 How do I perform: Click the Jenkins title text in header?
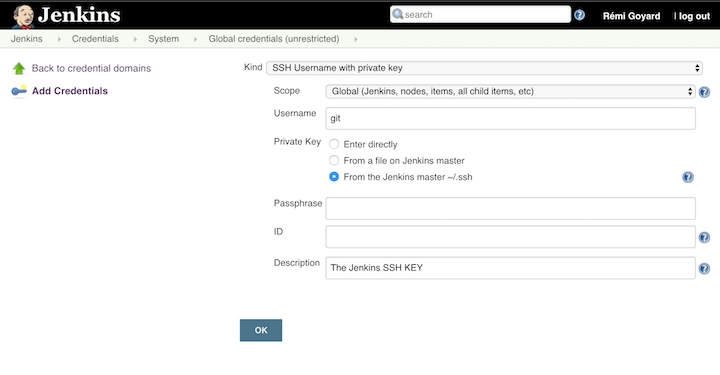[x=79, y=15]
